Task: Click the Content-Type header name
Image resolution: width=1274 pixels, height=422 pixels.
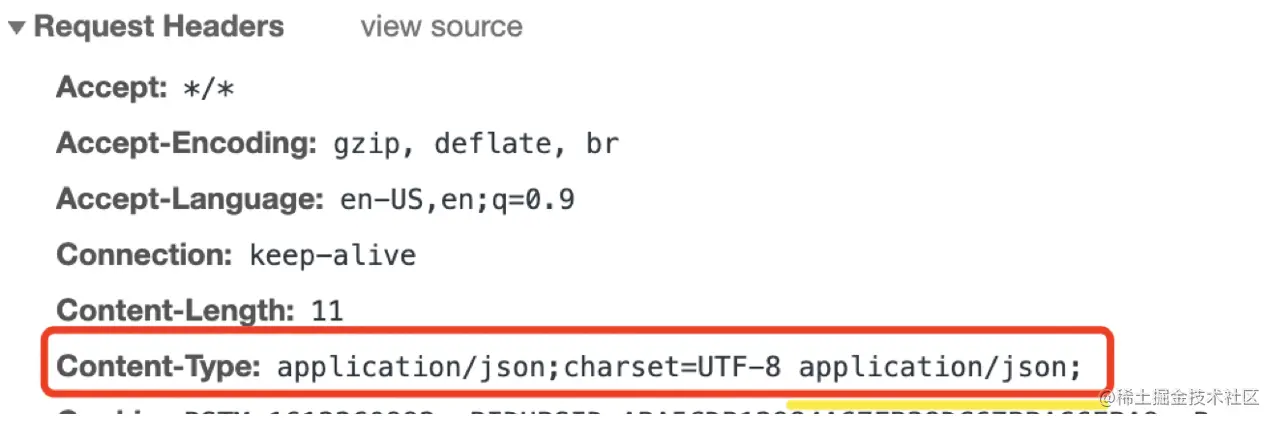Action: click(x=158, y=366)
